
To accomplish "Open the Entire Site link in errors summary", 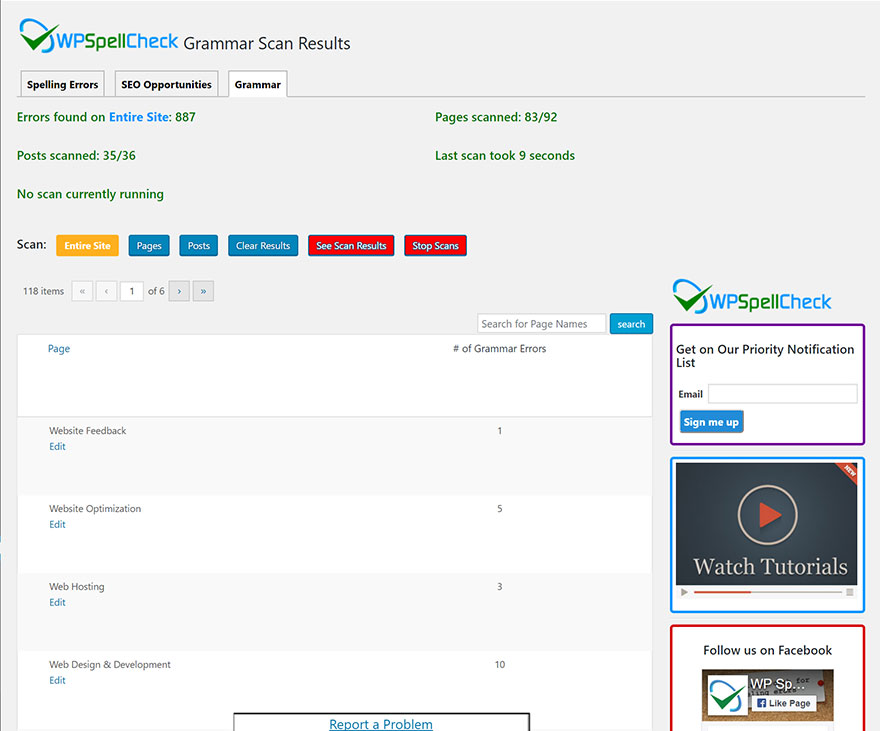I will click(x=139, y=117).
